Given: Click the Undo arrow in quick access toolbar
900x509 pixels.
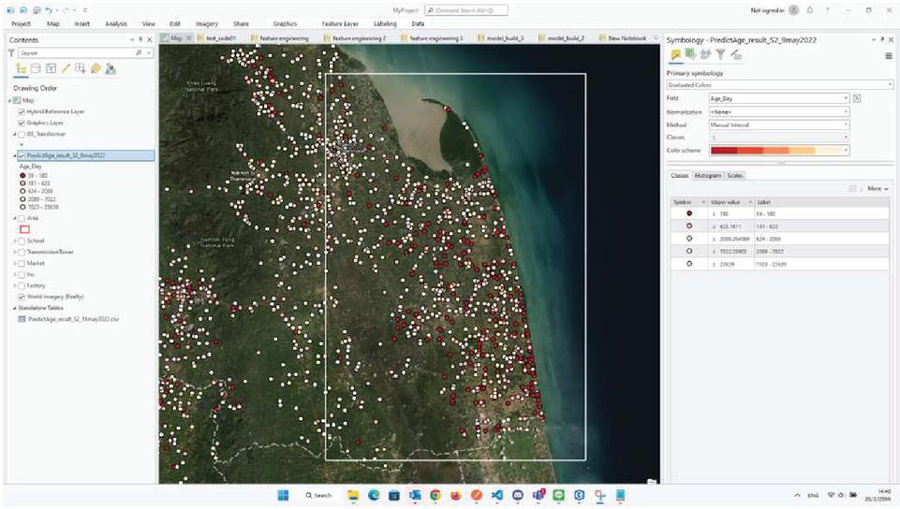Looking at the screenshot, I should click(49, 10).
